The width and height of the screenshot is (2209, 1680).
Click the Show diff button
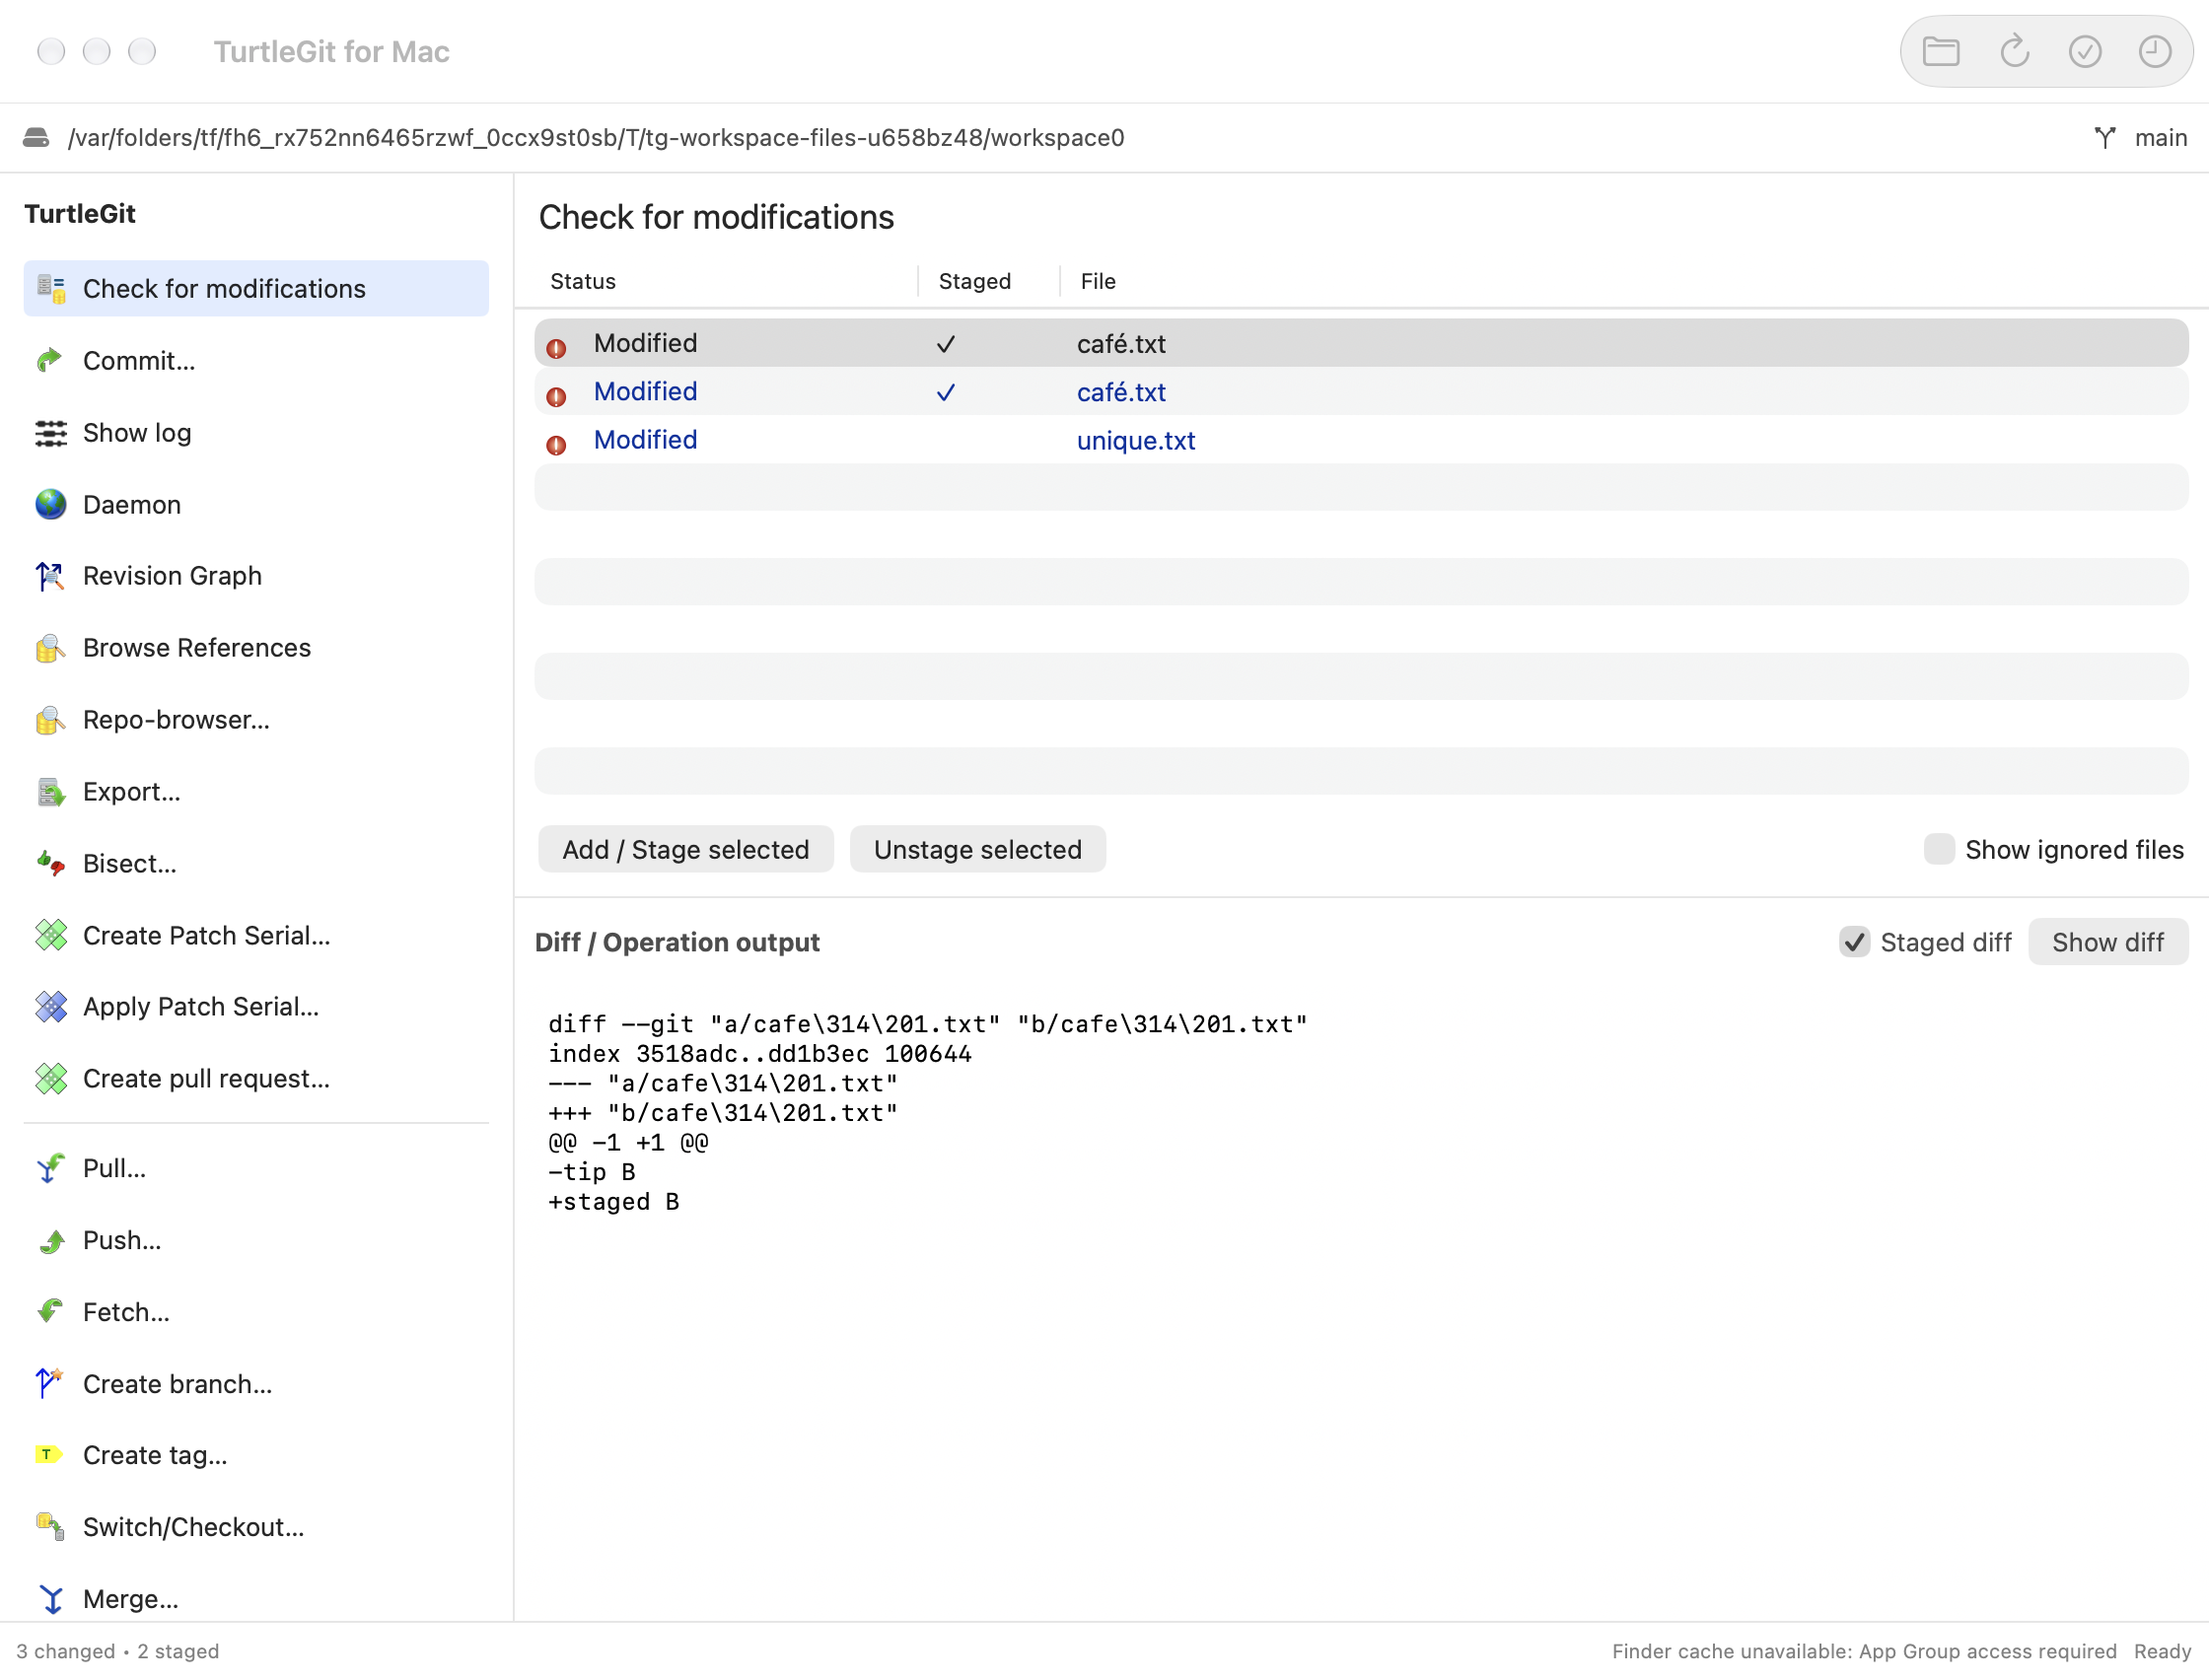click(2107, 942)
